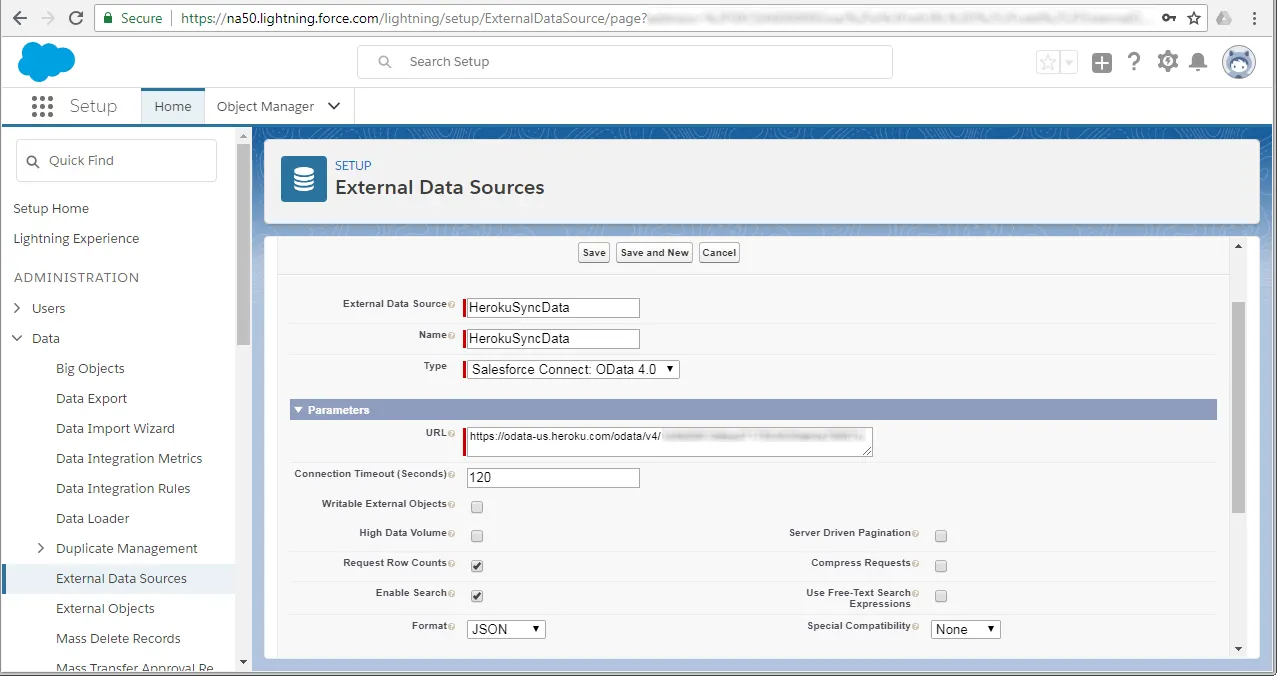1277x676 pixels.
Task: Open the Chrome three-dot menu
Action: click(1256, 18)
